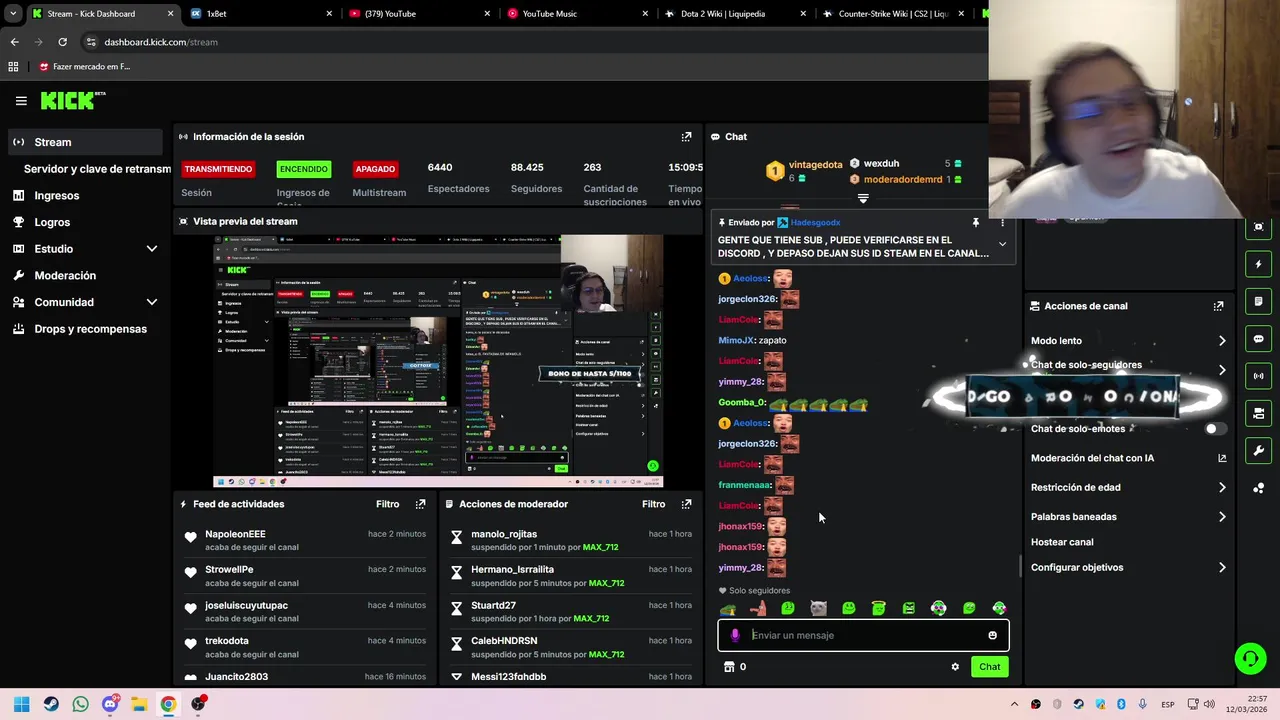Image resolution: width=1280 pixels, height=720 pixels.
Task: Pop out the Feed de actividades panel
Action: (420, 504)
